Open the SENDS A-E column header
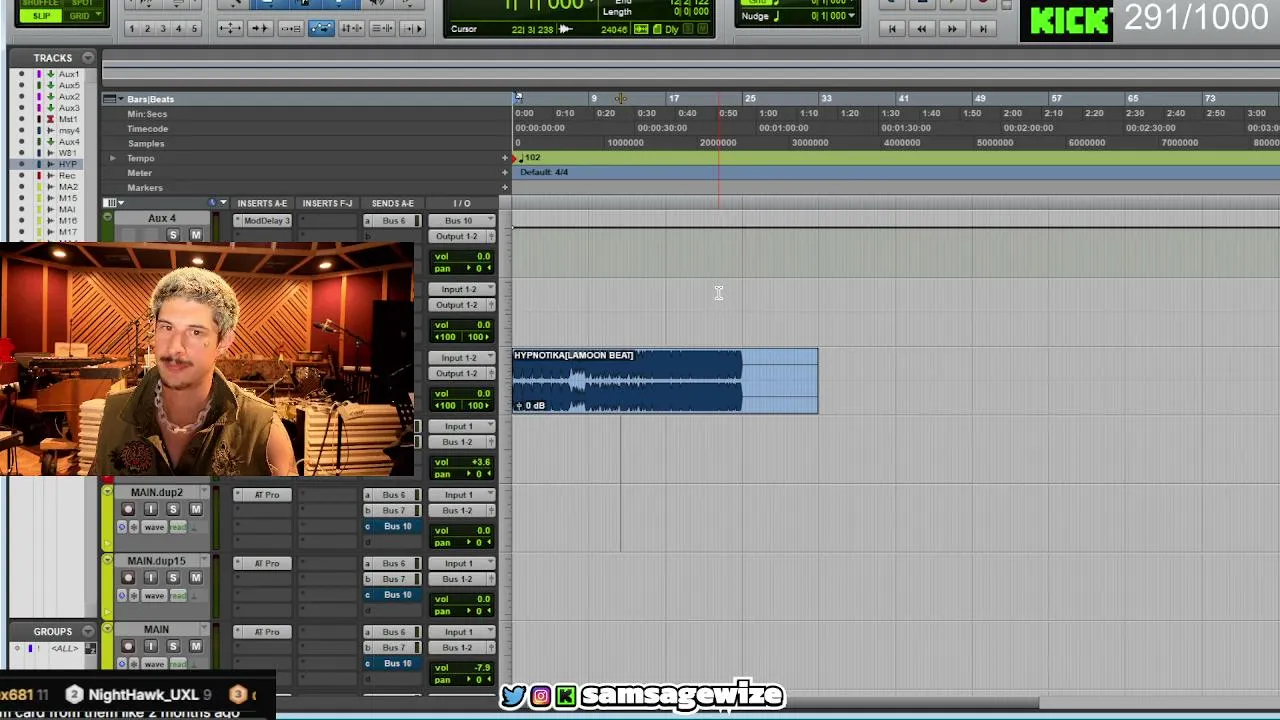The image size is (1280, 720). coord(392,203)
